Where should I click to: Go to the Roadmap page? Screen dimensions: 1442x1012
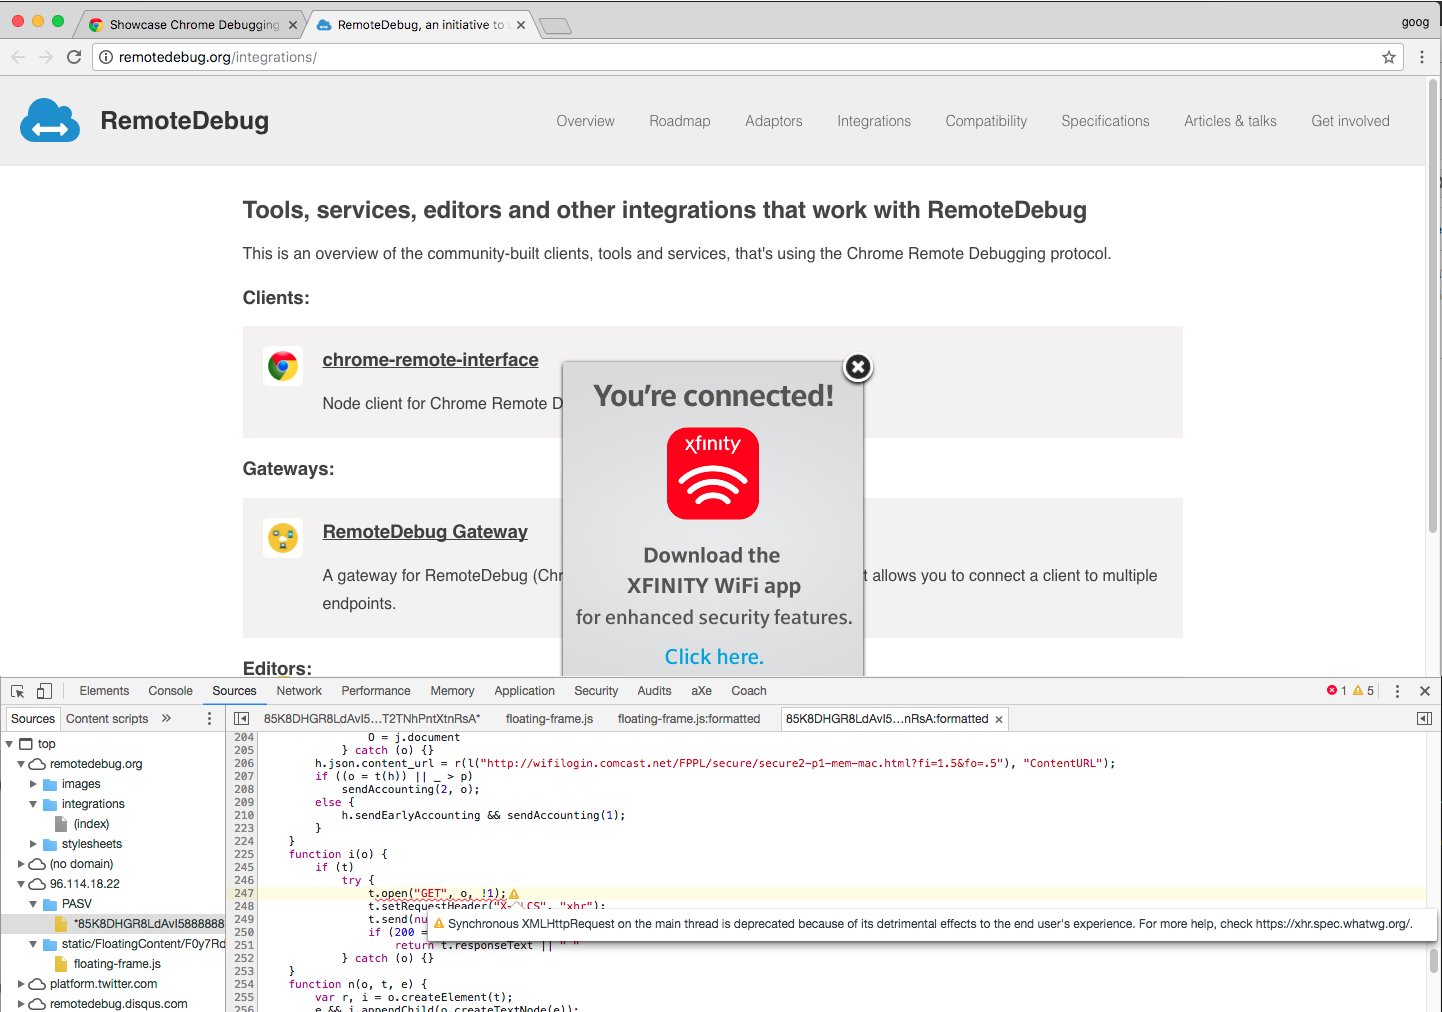coord(680,121)
